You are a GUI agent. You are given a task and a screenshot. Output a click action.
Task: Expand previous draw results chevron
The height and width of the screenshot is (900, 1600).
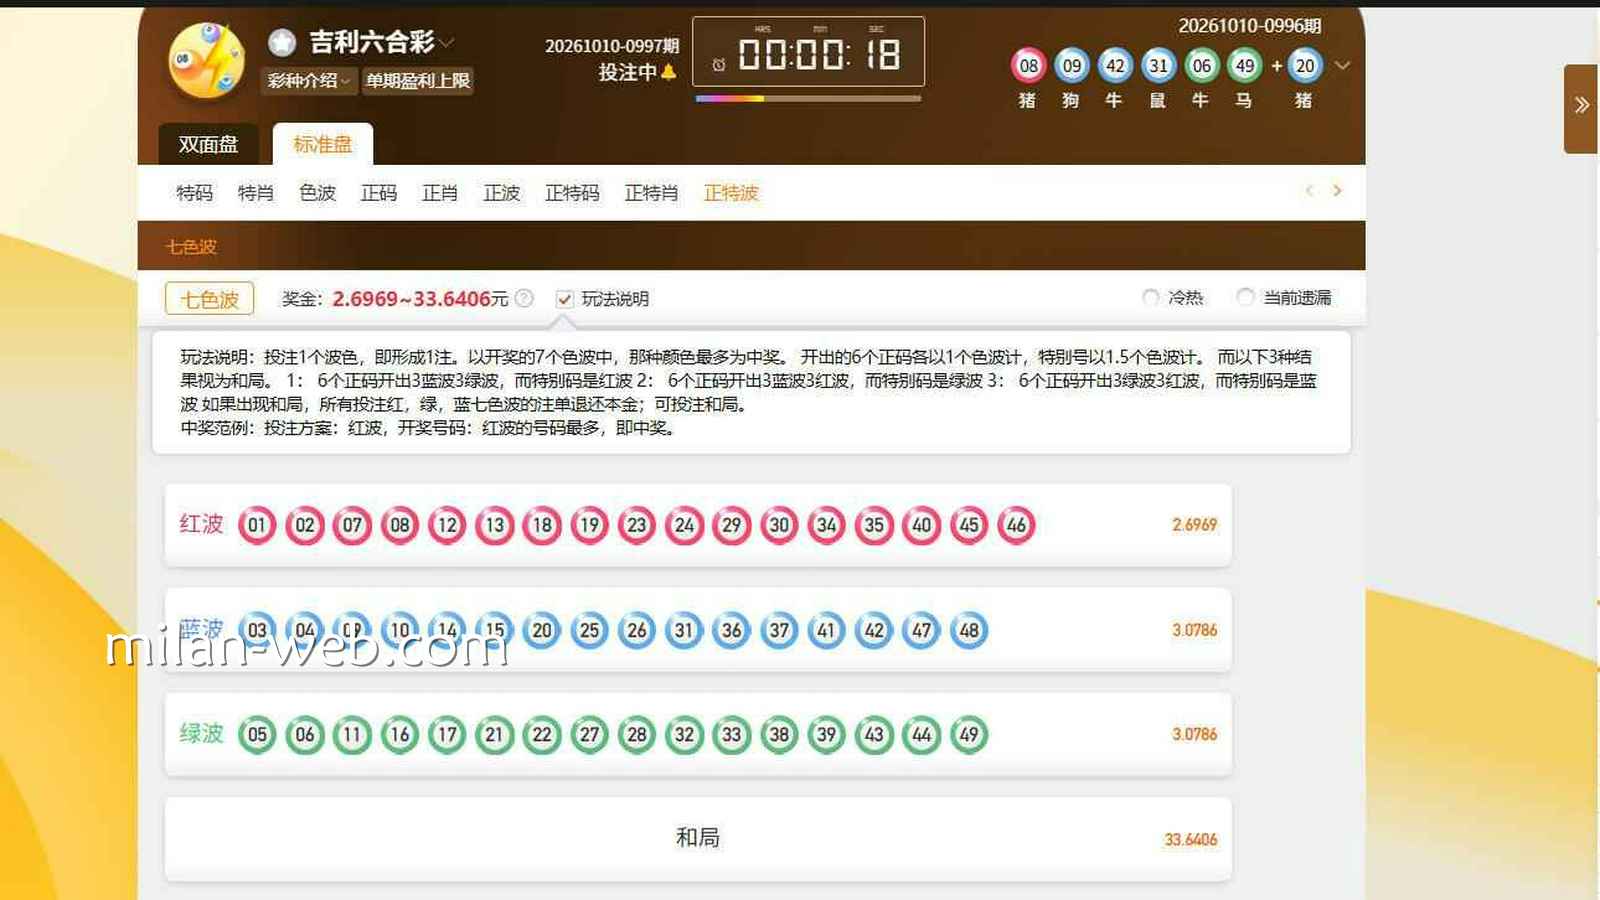pyautogui.click(x=1343, y=66)
